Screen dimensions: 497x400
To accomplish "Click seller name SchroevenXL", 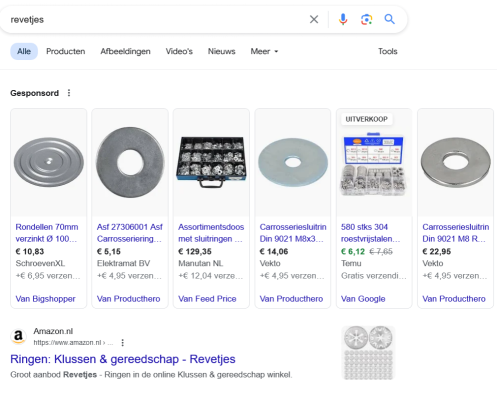I will click(40, 263).
